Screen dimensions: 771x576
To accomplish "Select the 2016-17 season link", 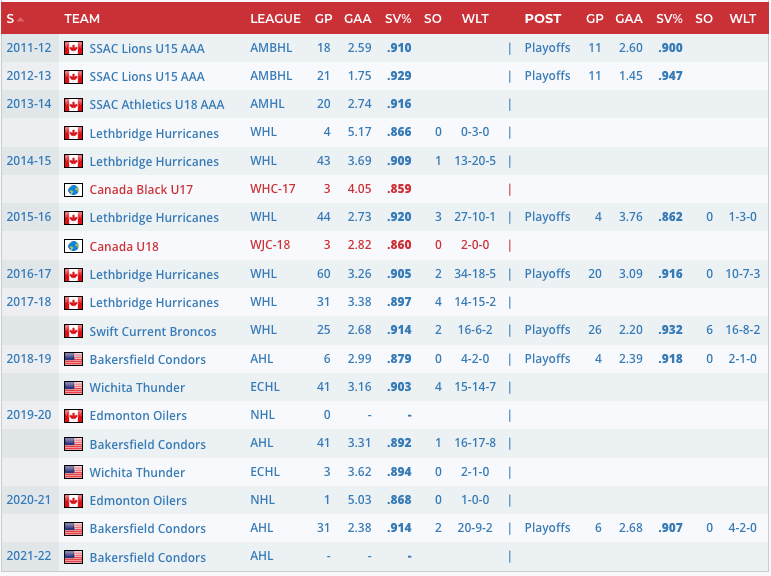I will pyautogui.click(x=27, y=274).
